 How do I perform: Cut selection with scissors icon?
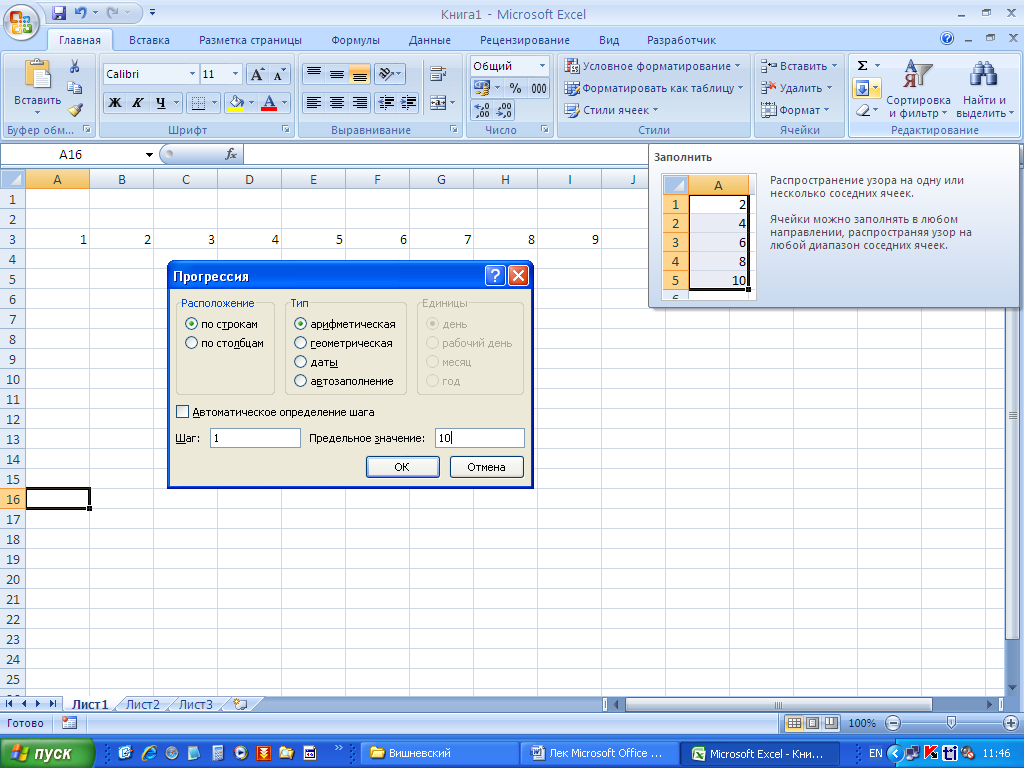[x=74, y=66]
